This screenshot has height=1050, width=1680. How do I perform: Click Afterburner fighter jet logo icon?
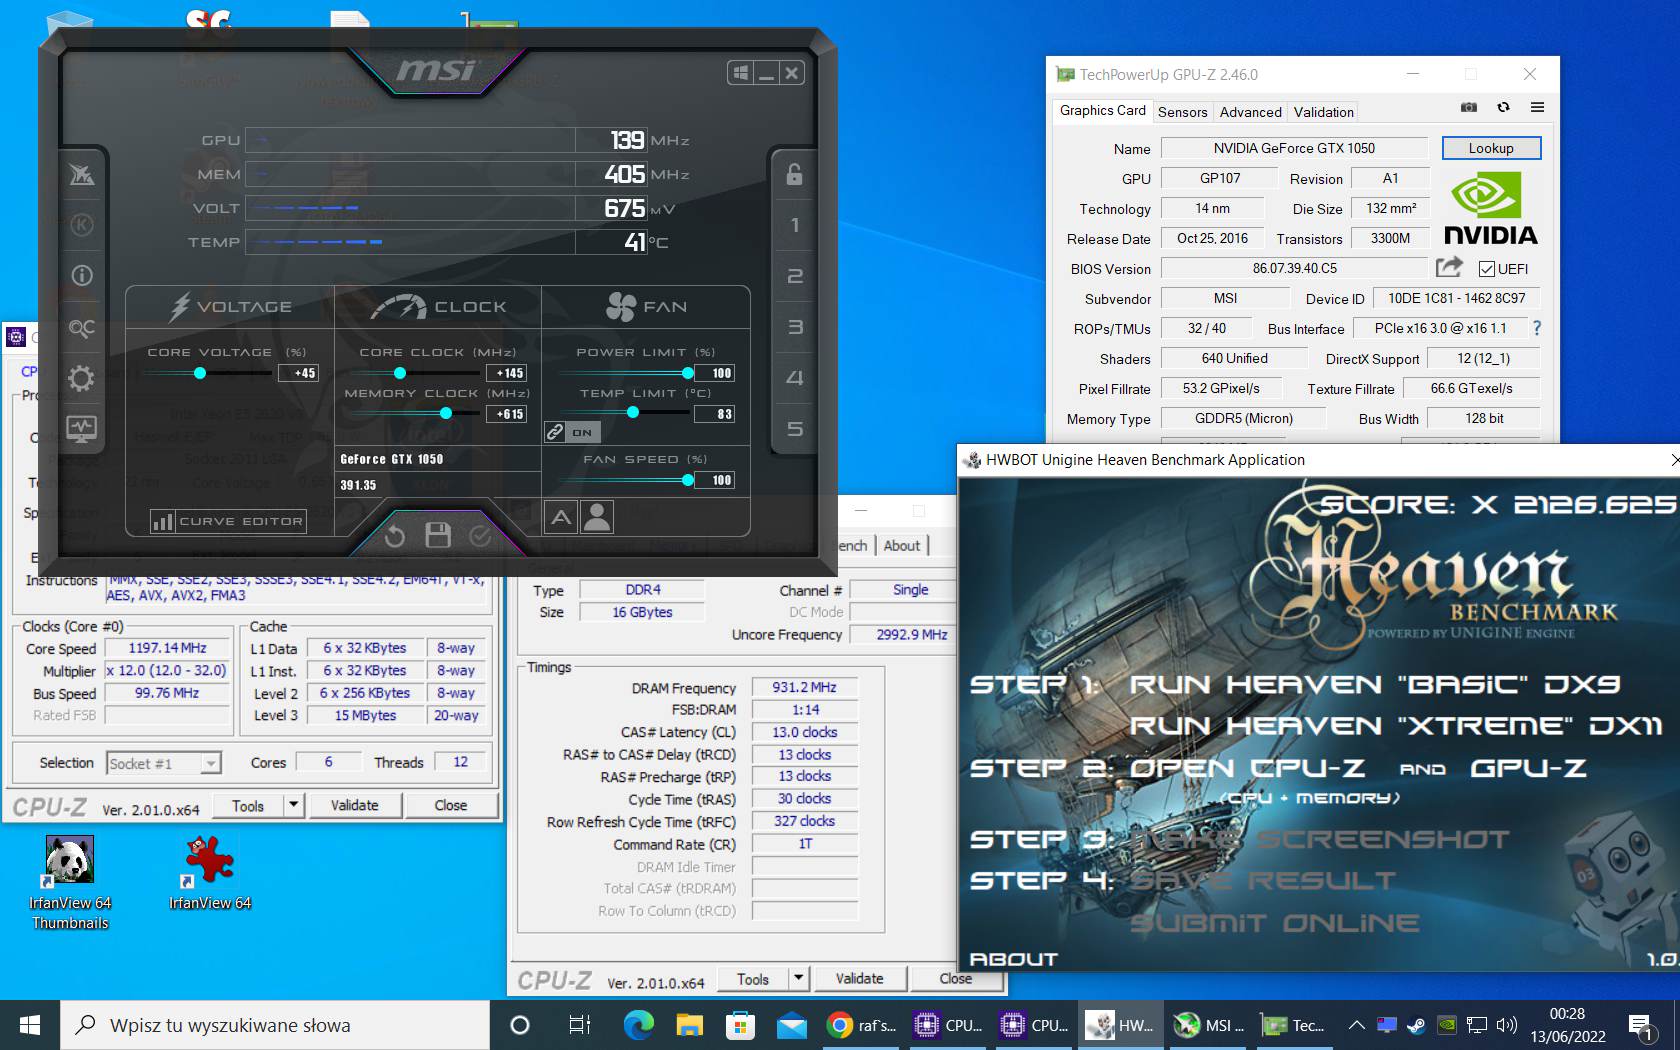82,175
